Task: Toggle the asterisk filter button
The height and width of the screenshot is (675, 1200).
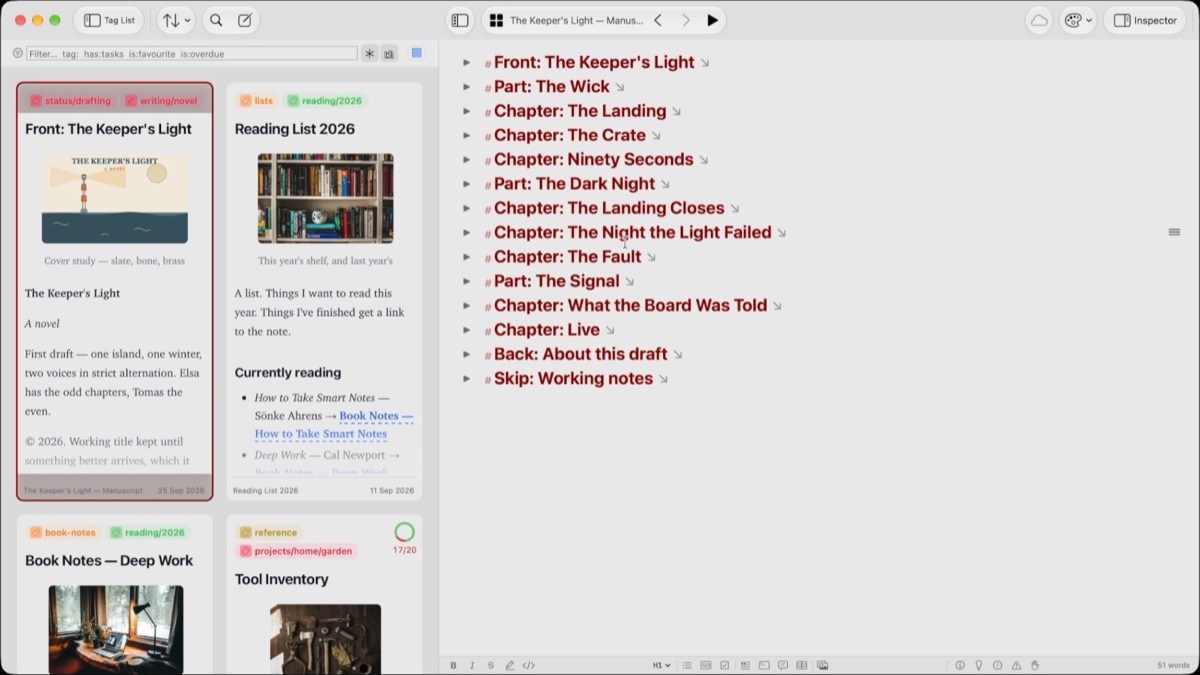Action: (x=369, y=53)
